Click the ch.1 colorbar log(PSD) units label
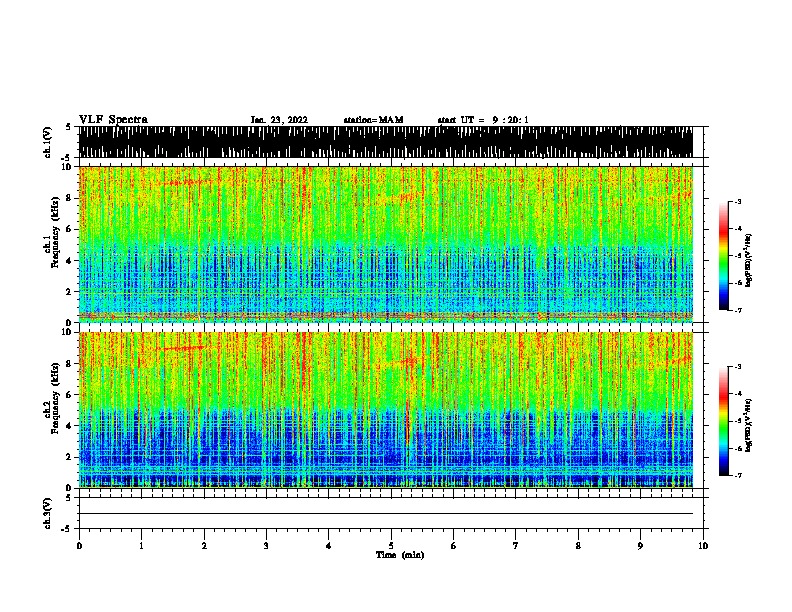 749,260
